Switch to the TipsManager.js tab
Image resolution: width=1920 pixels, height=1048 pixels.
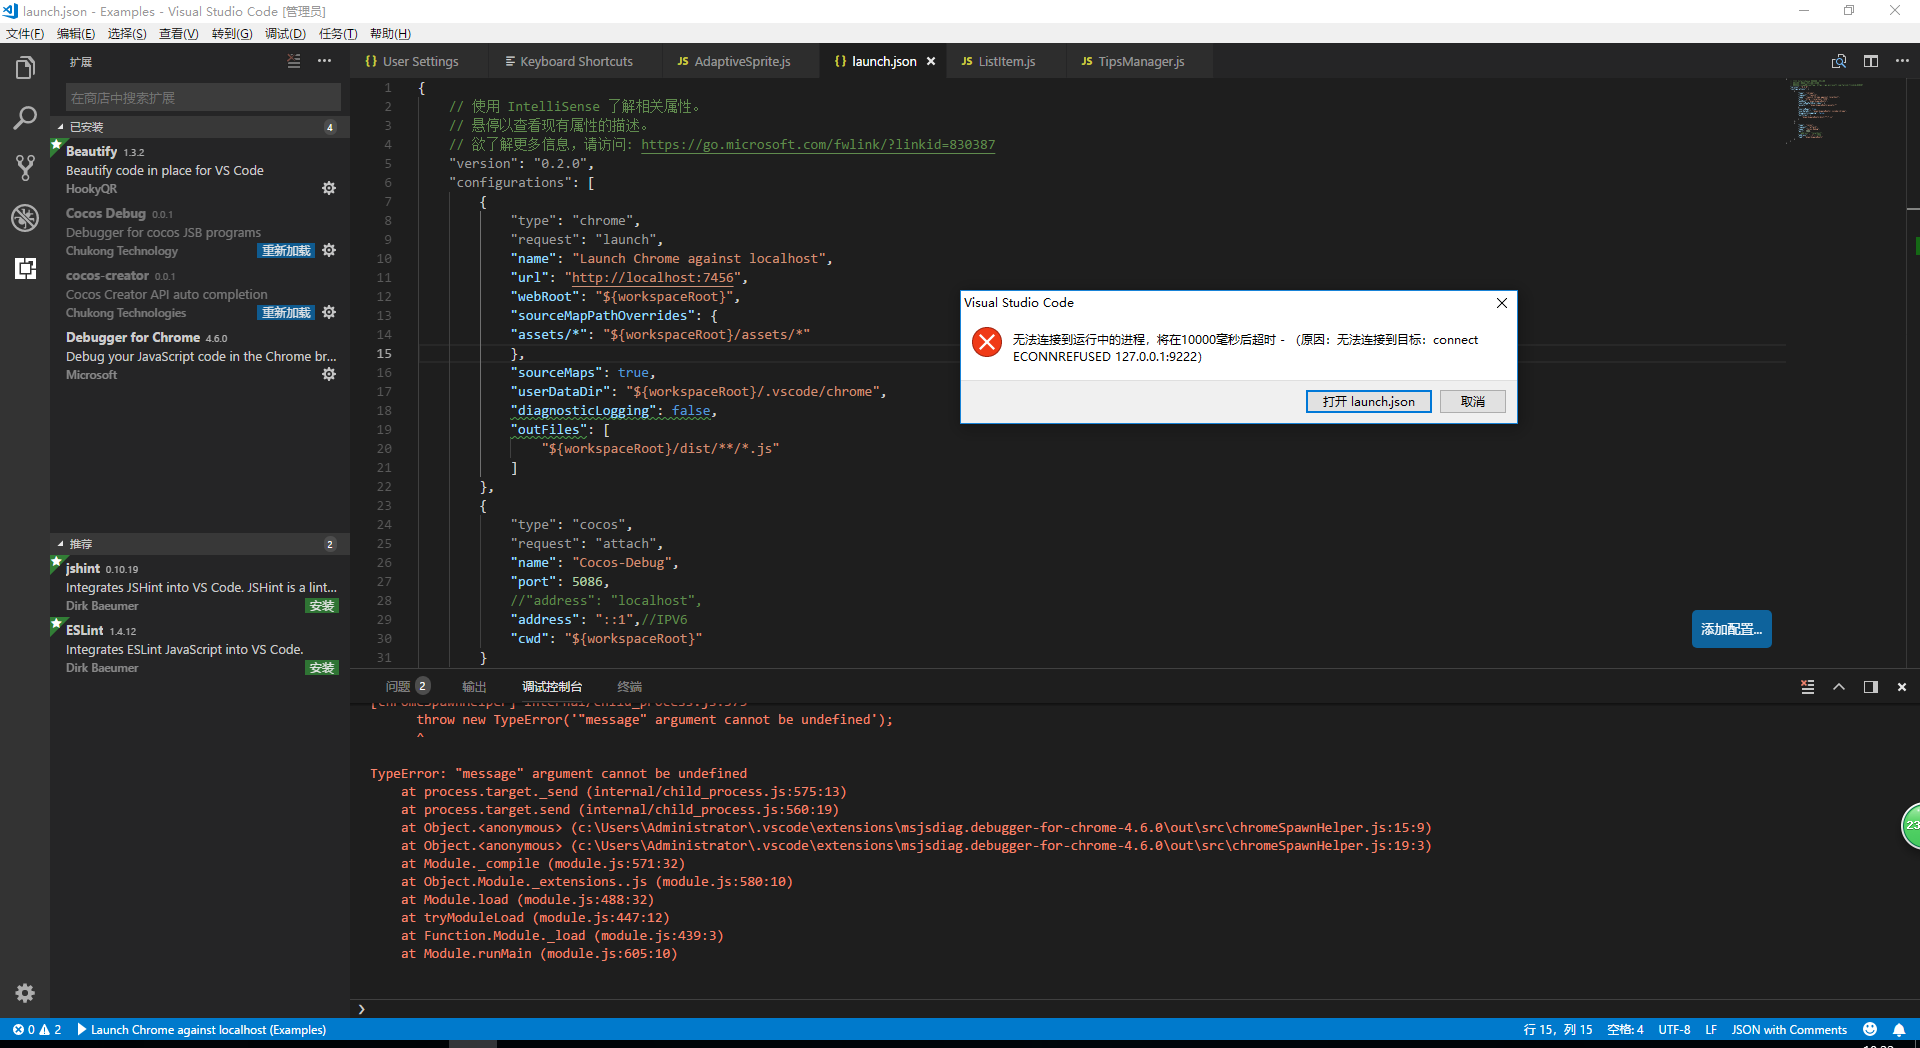click(1141, 61)
